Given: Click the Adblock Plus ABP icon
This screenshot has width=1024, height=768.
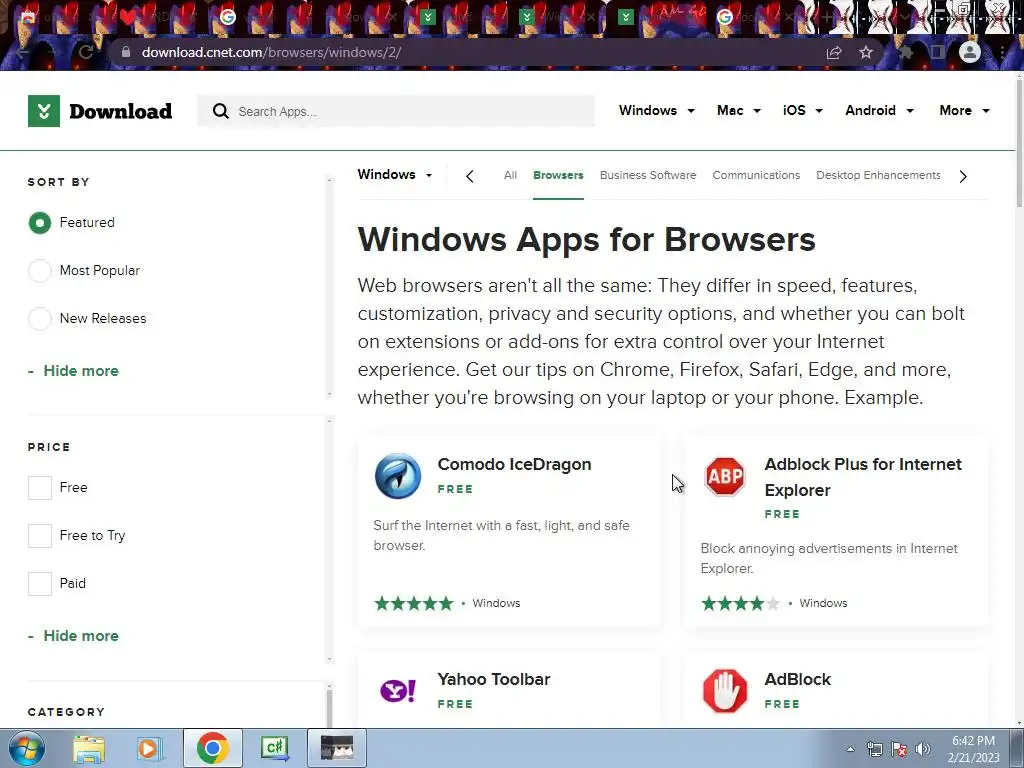Looking at the screenshot, I should tap(725, 476).
